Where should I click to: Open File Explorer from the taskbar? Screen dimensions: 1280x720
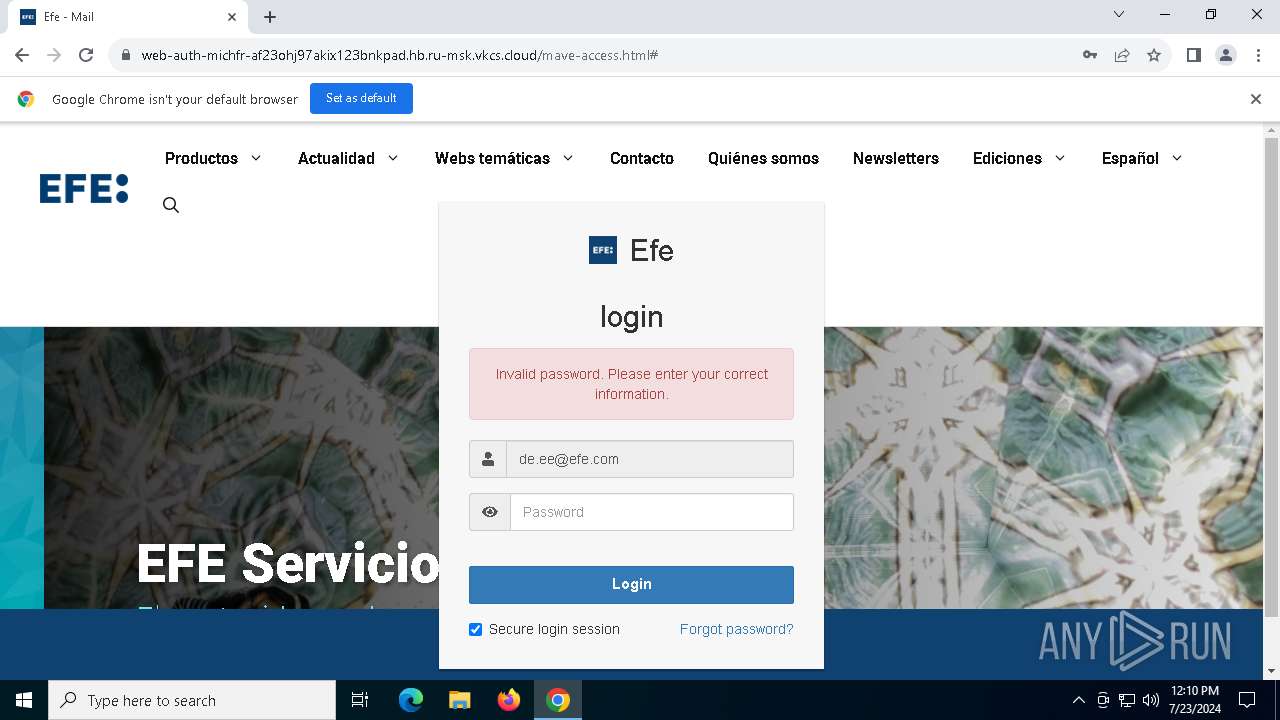click(460, 700)
